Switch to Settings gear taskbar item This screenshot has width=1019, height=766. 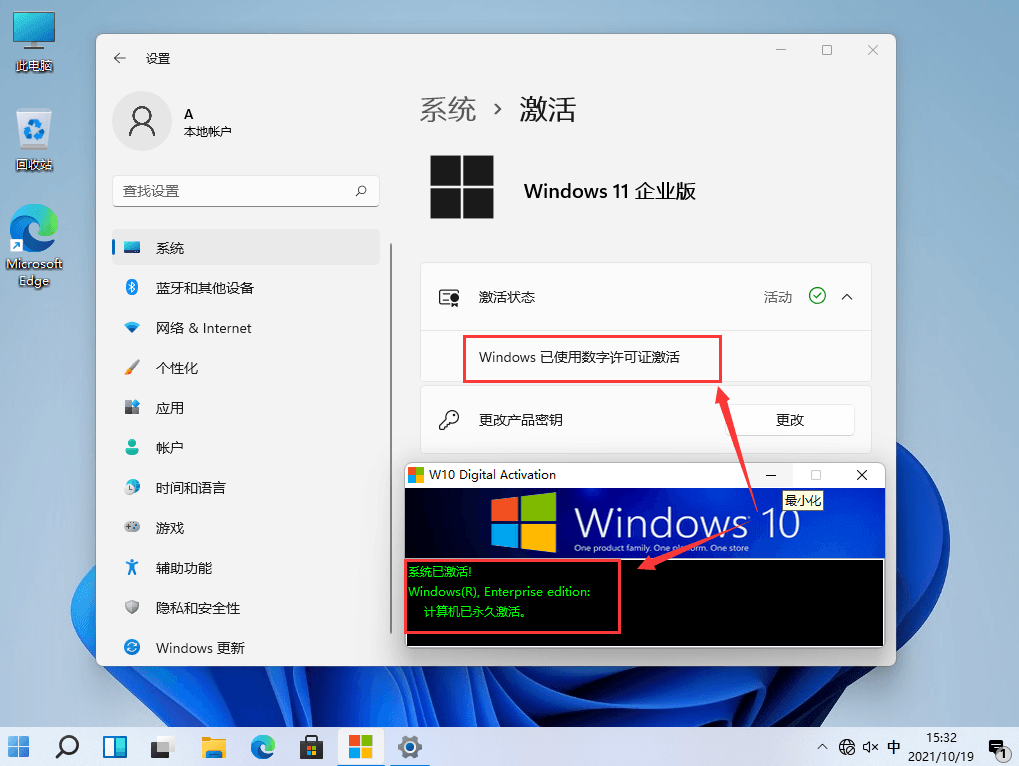[409, 747]
